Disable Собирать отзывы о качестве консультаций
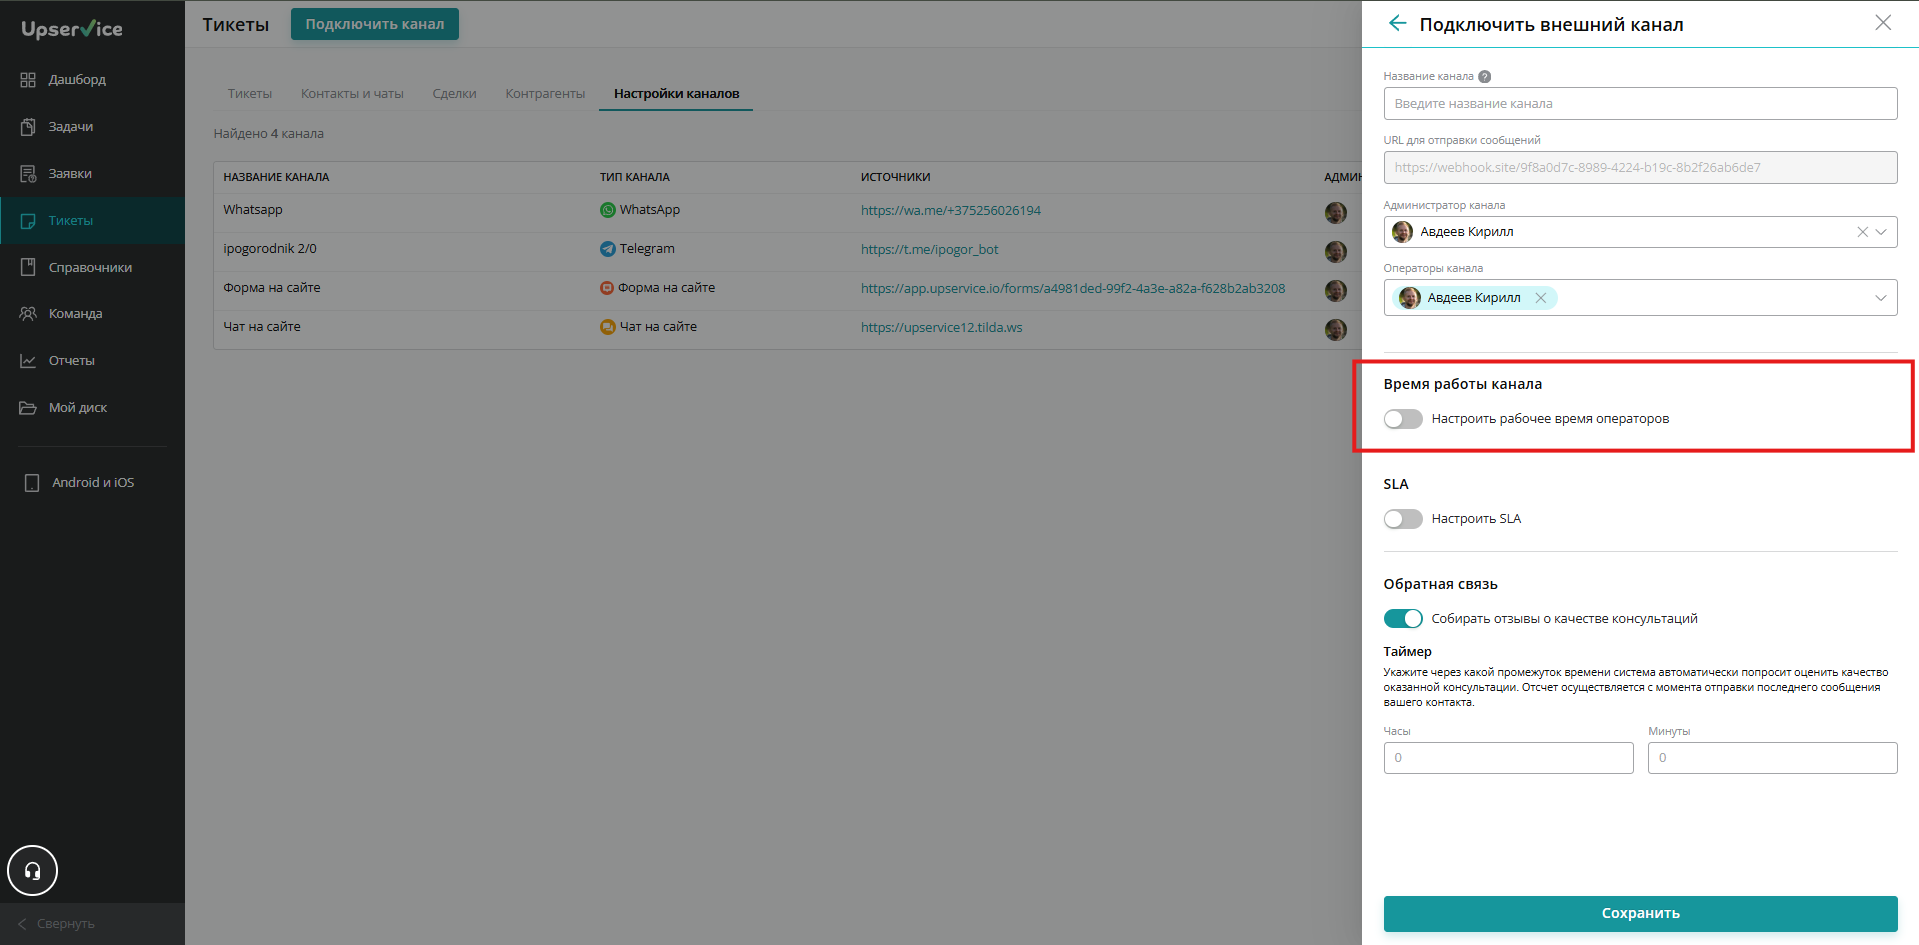The height and width of the screenshot is (945, 1919). [1403, 619]
